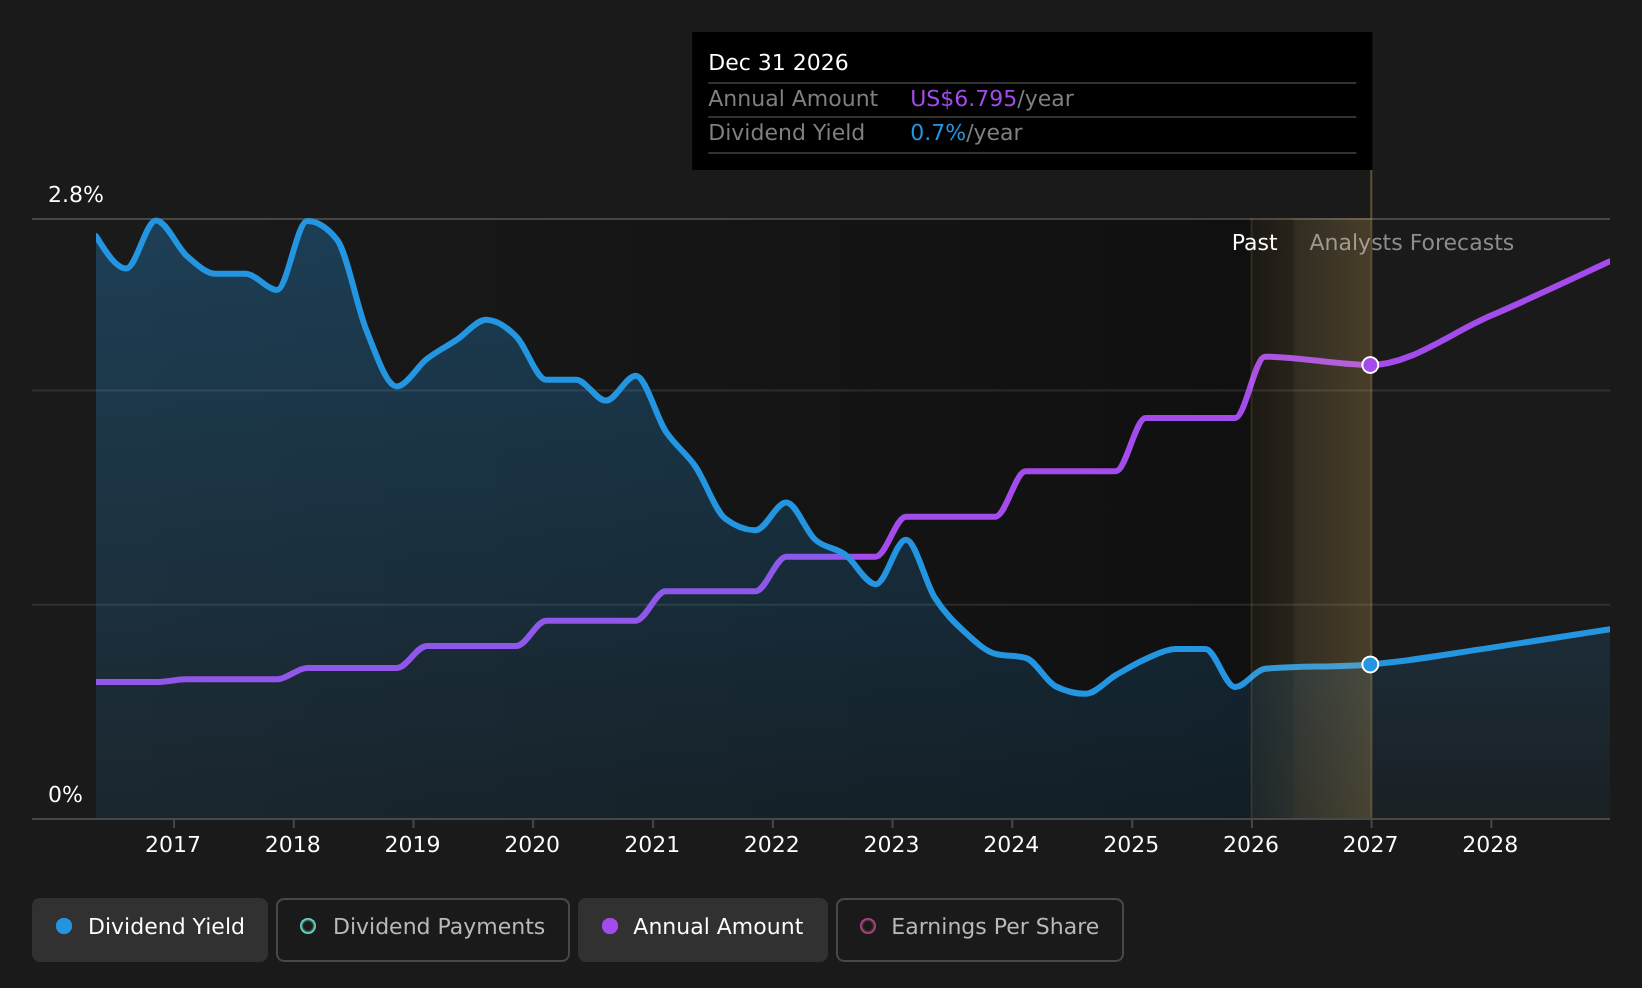Click the Dec 31 2026 tooltip date
1642x988 pixels.
pyautogui.click(x=778, y=63)
